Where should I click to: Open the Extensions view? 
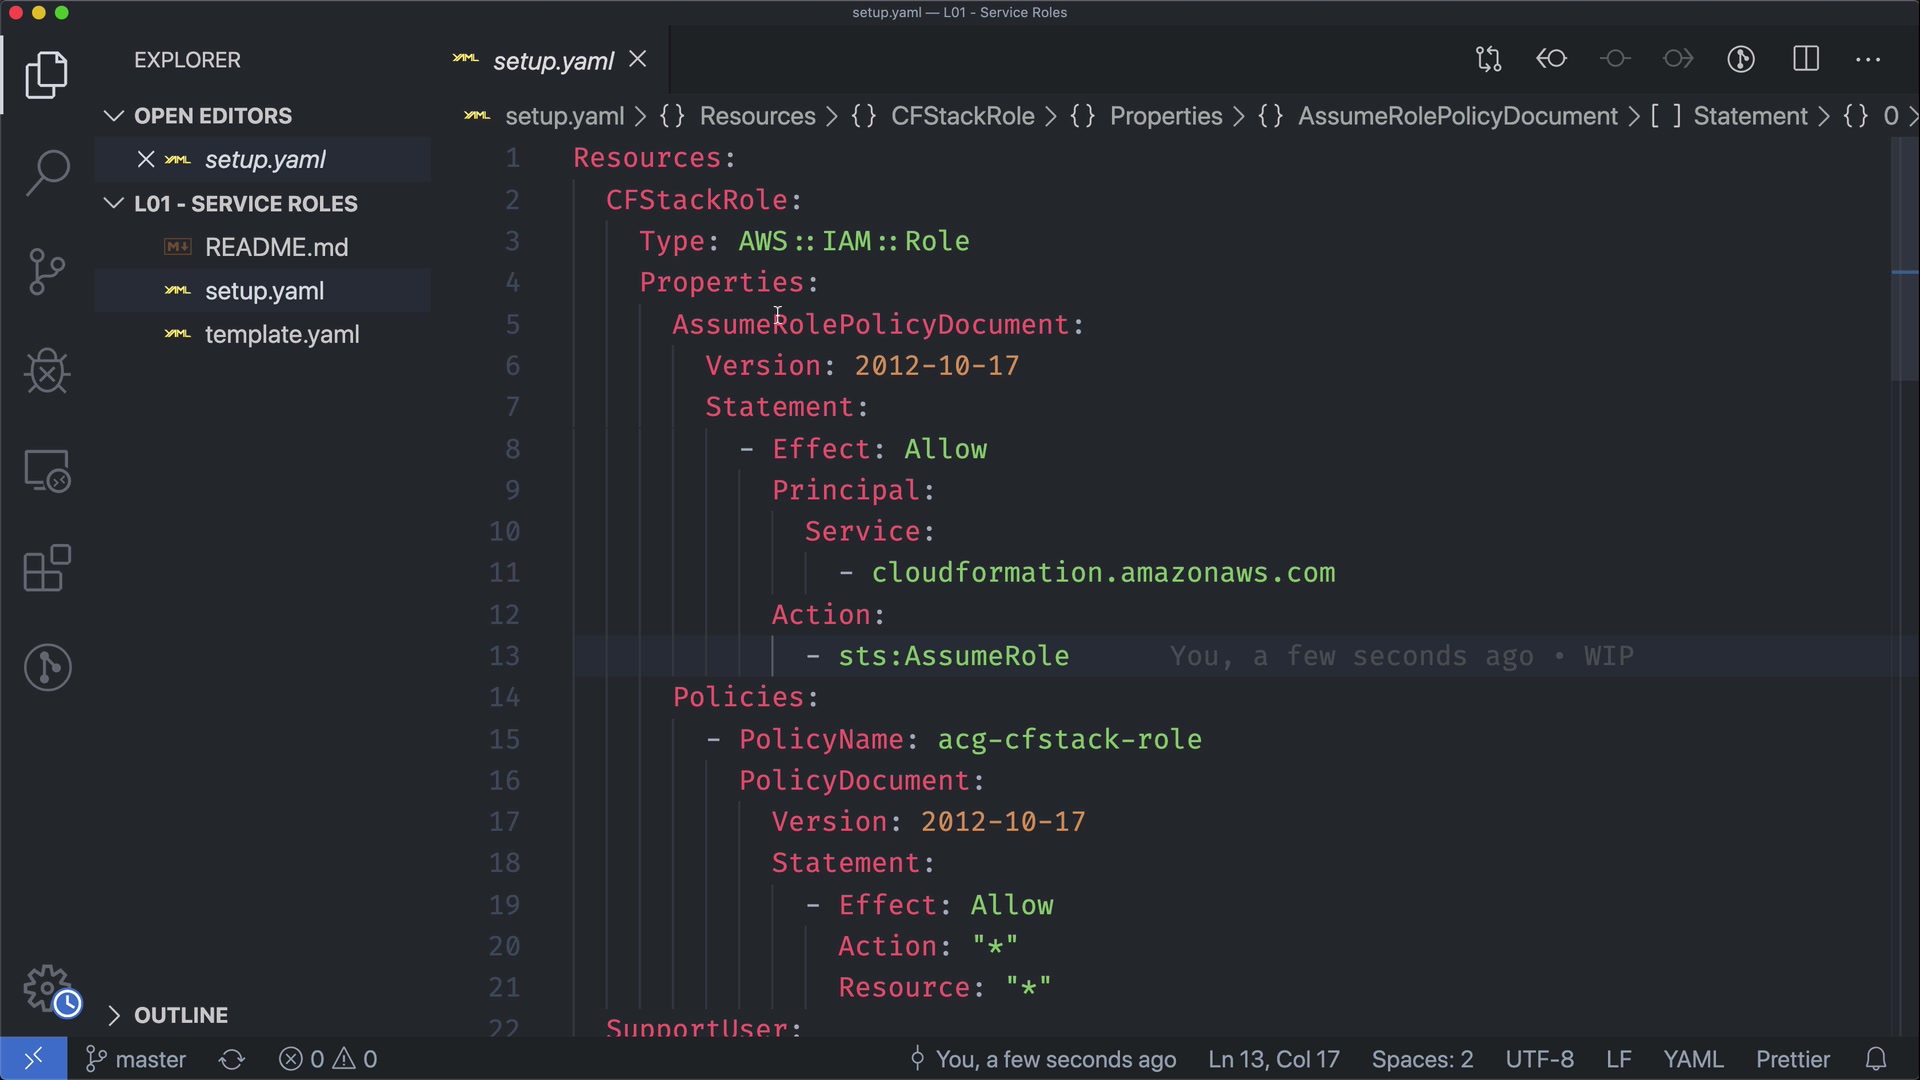coord(47,569)
